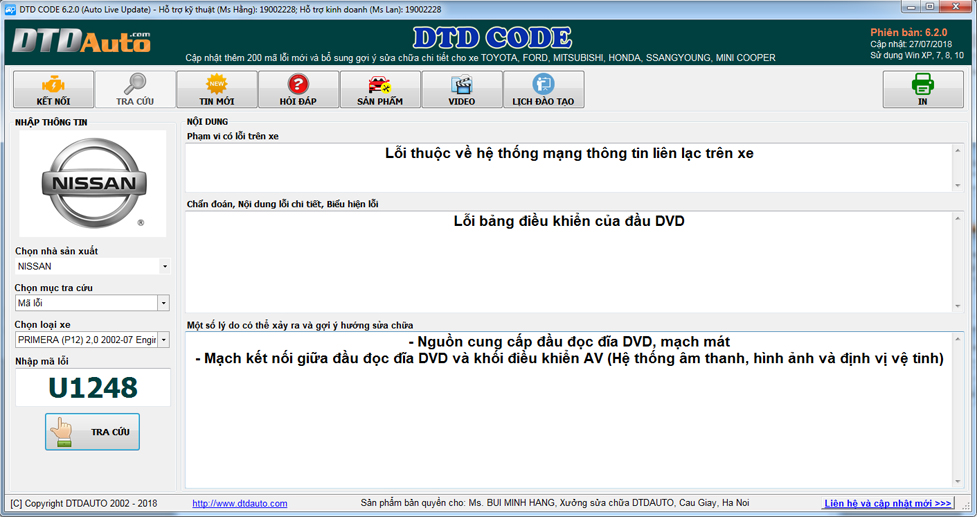Click the Sử dụng Win XP, 7, 8, 10 text
Viewport: 977px width, 517px height.
click(917, 55)
